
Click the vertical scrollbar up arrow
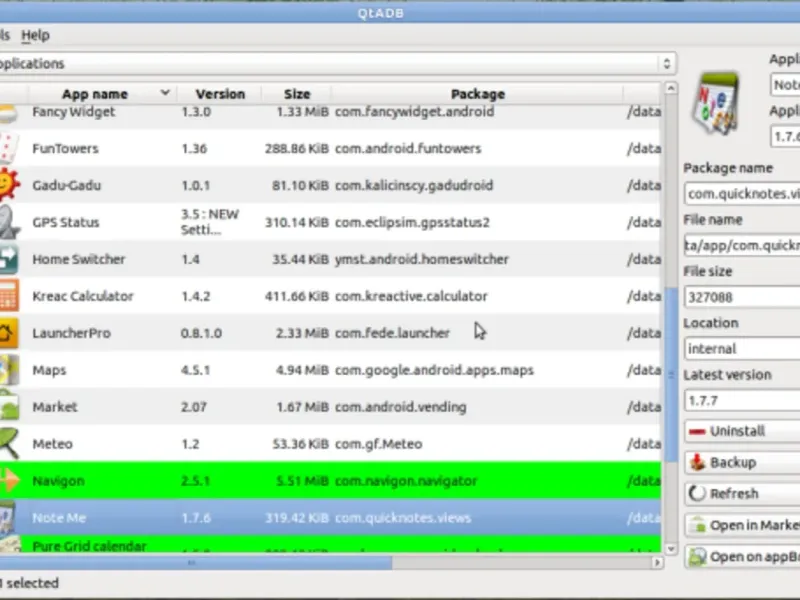[671, 88]
